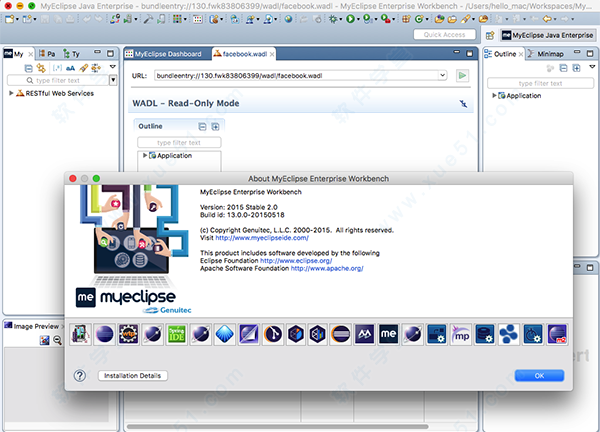This screenshot has height=432, width=600.
Task: Expand Application in the WADL editor outline
Action: (x=145, y=155)
